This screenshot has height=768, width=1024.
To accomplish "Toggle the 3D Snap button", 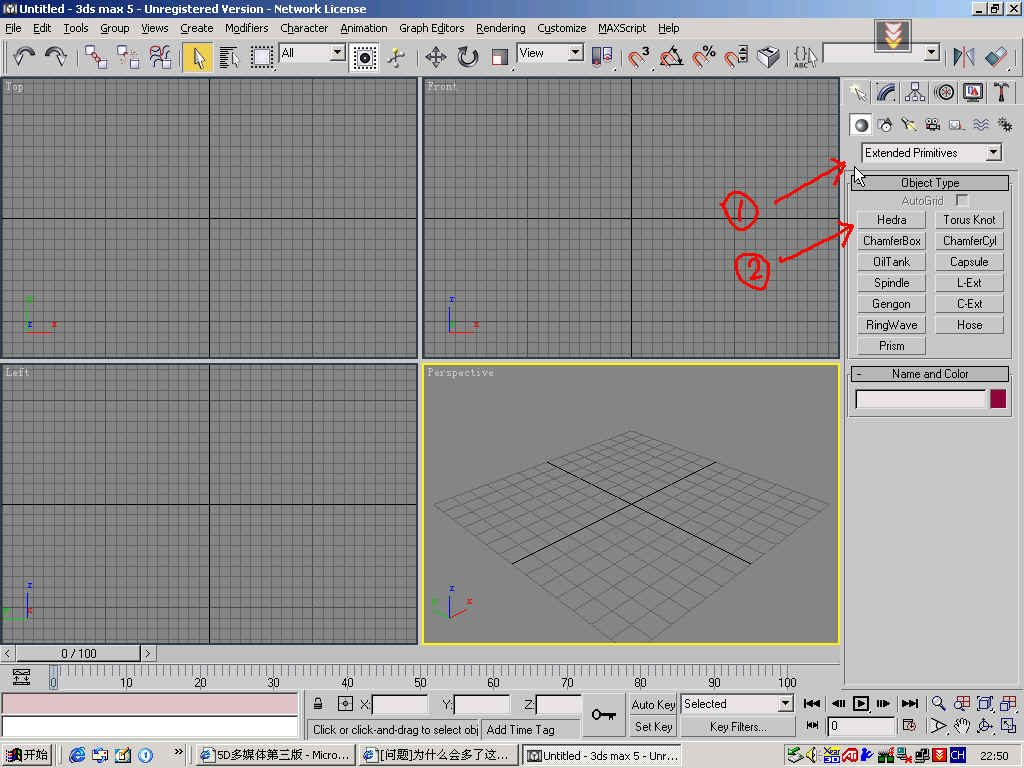I will [x=638, y=57].
